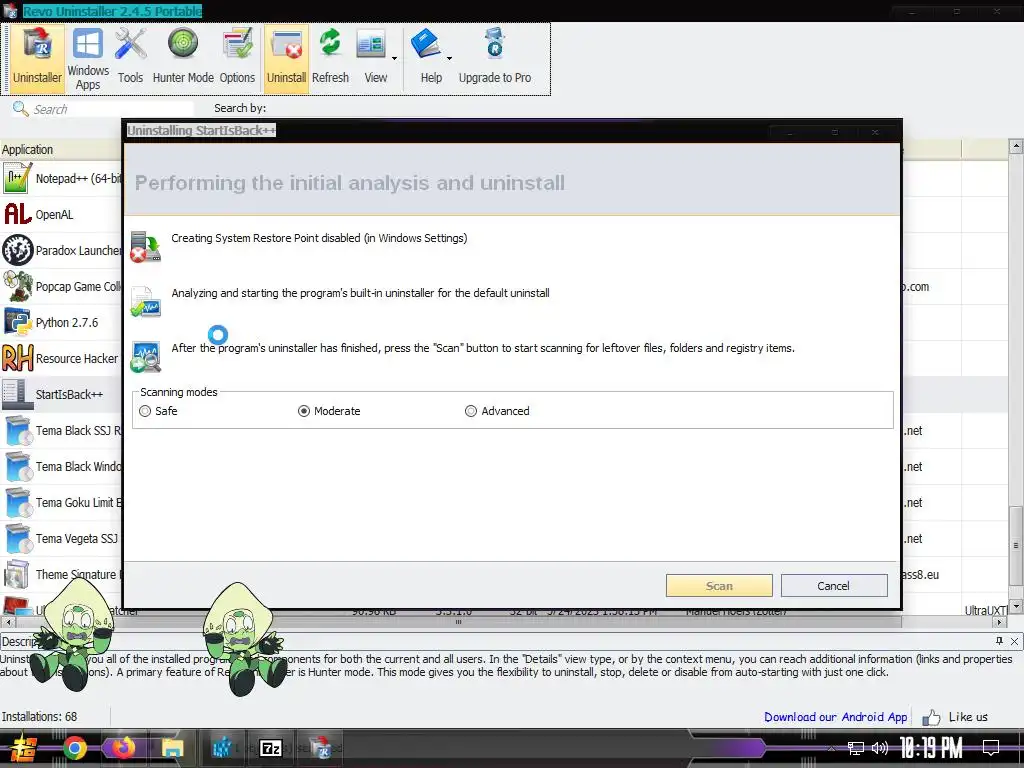Select Notepad++ in the application list
This screenshot has width=1024, height=768.
click(x=61, y=178)
